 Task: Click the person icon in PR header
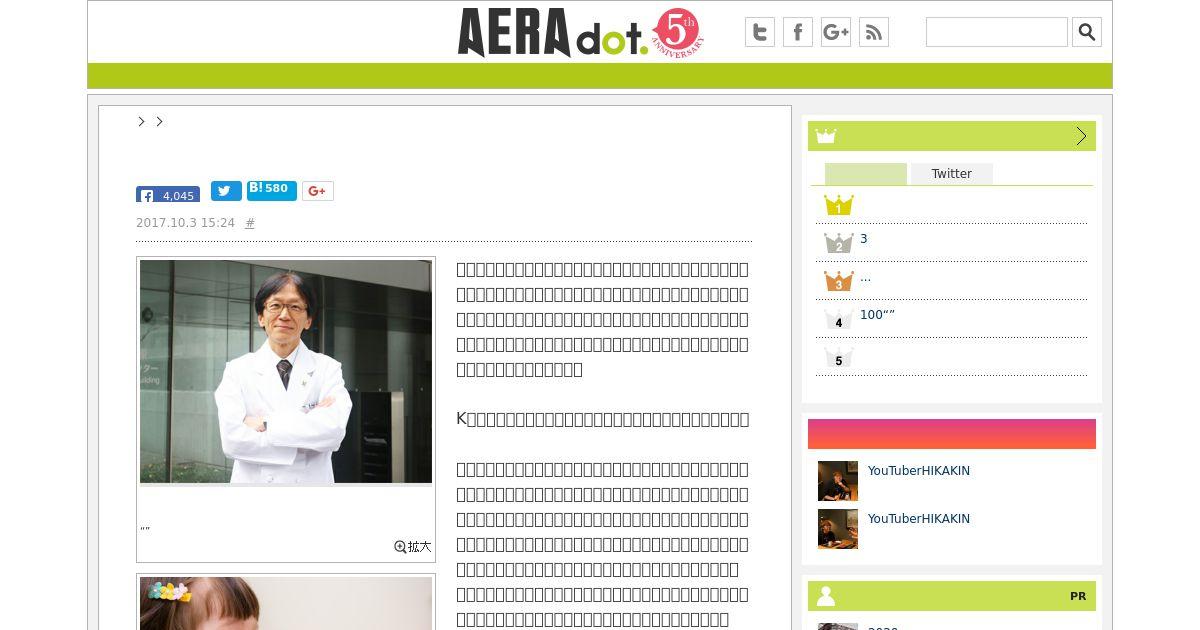tap(826, 596)
